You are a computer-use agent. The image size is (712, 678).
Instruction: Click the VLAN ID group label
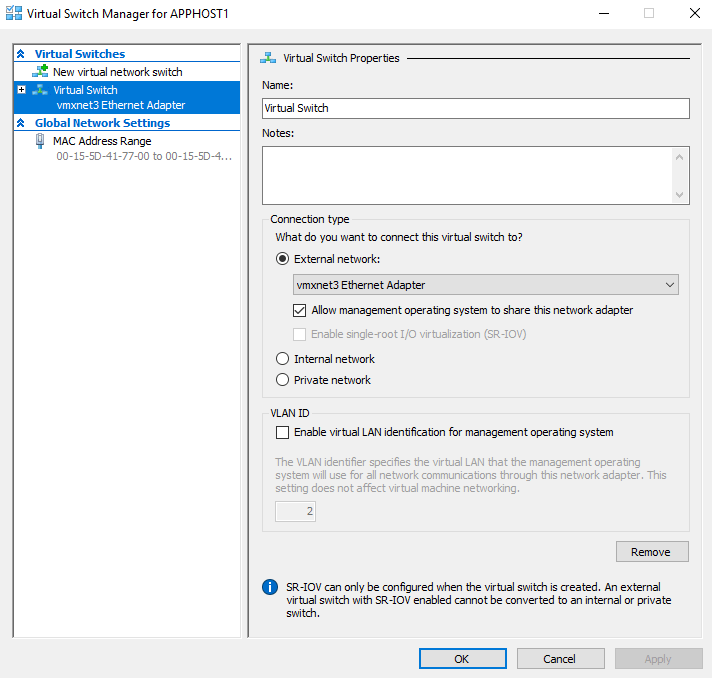pyautogui.click(x=290, y=413)
